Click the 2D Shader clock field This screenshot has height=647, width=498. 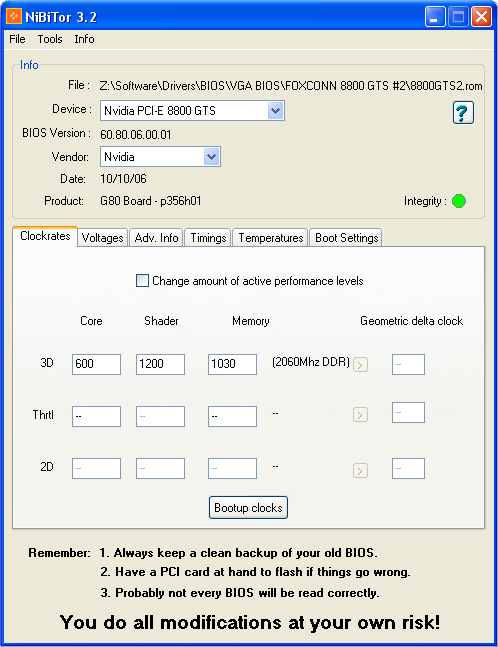[x=160, y=468]
